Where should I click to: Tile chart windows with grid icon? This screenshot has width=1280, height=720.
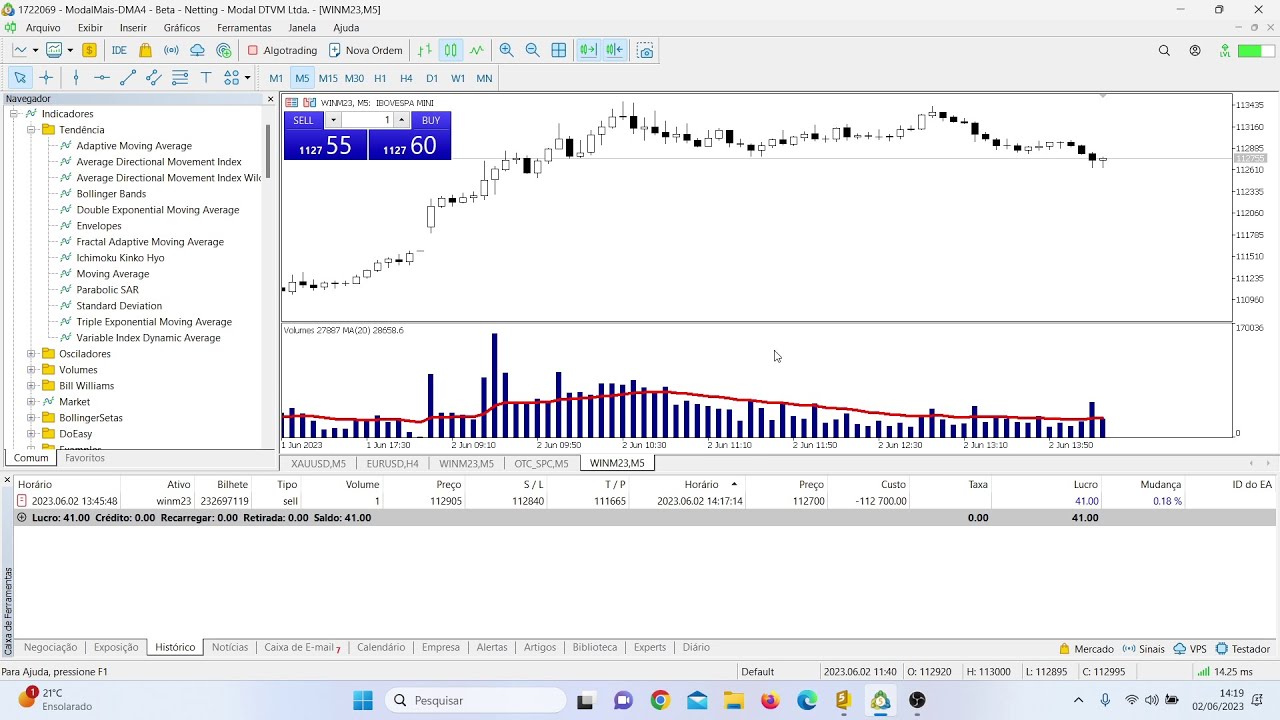pyautogui.click(x=559, y=50)
